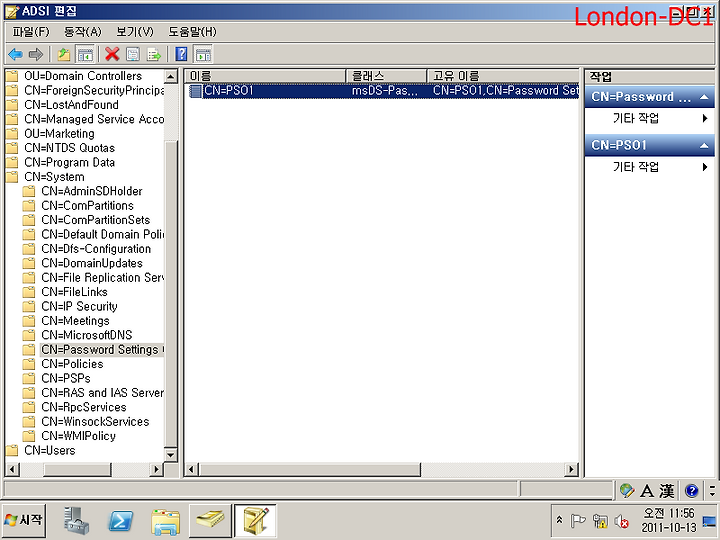Click list pane scroll right arrow

click(571, 469)
